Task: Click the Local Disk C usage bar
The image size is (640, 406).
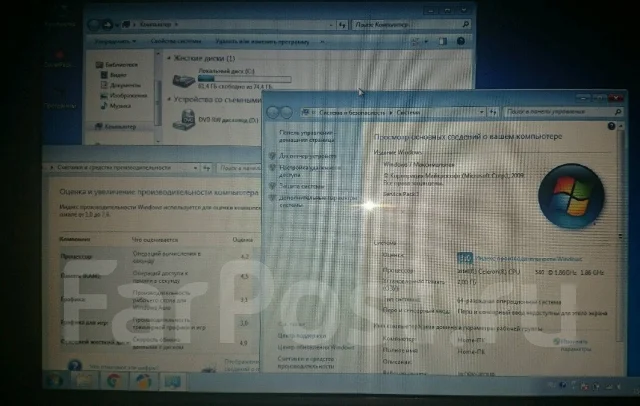Action: [x=244, y=78]
